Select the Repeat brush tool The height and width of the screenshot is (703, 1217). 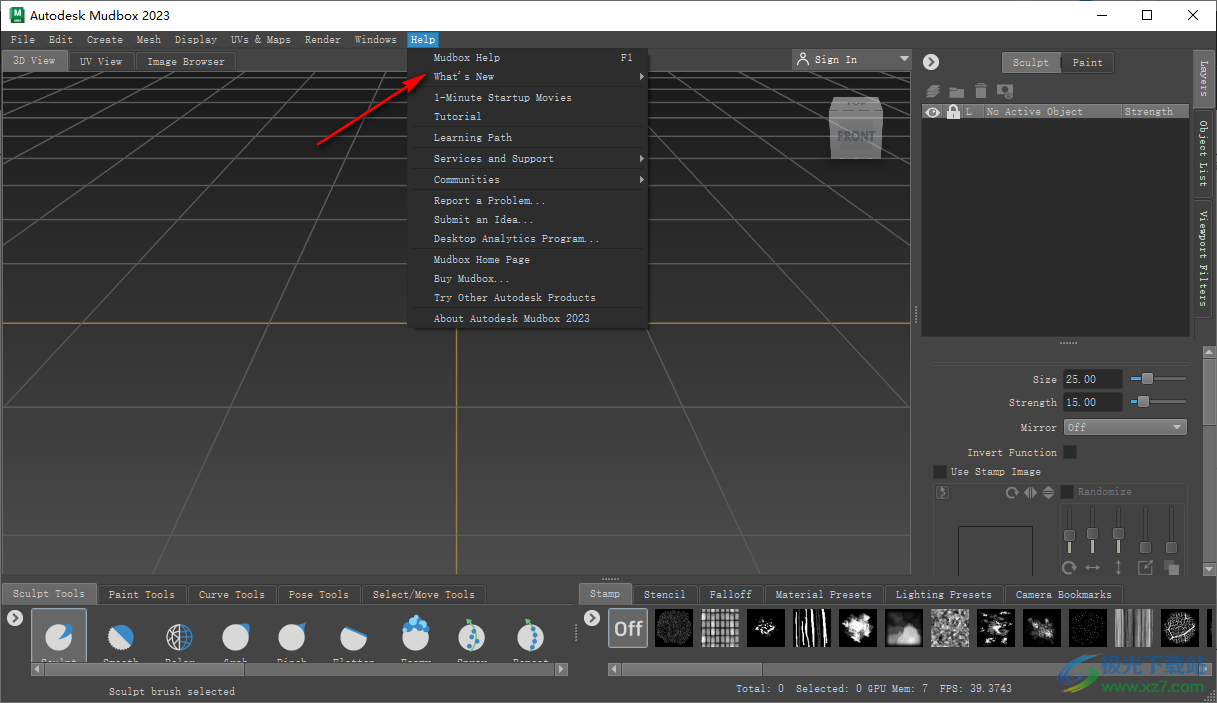point(531,636)
